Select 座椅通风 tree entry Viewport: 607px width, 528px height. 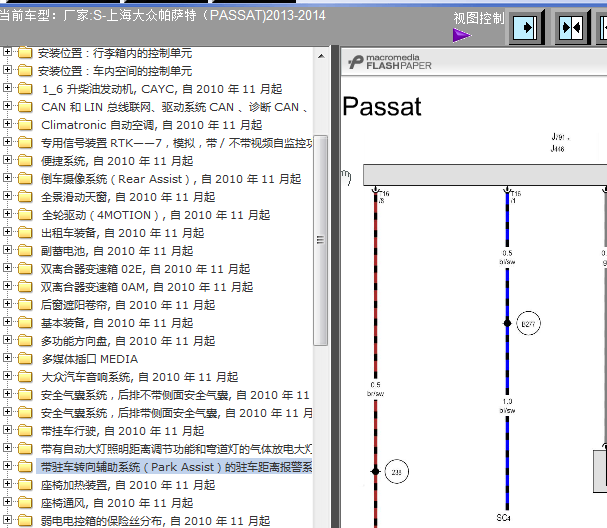tap(117, 503)
